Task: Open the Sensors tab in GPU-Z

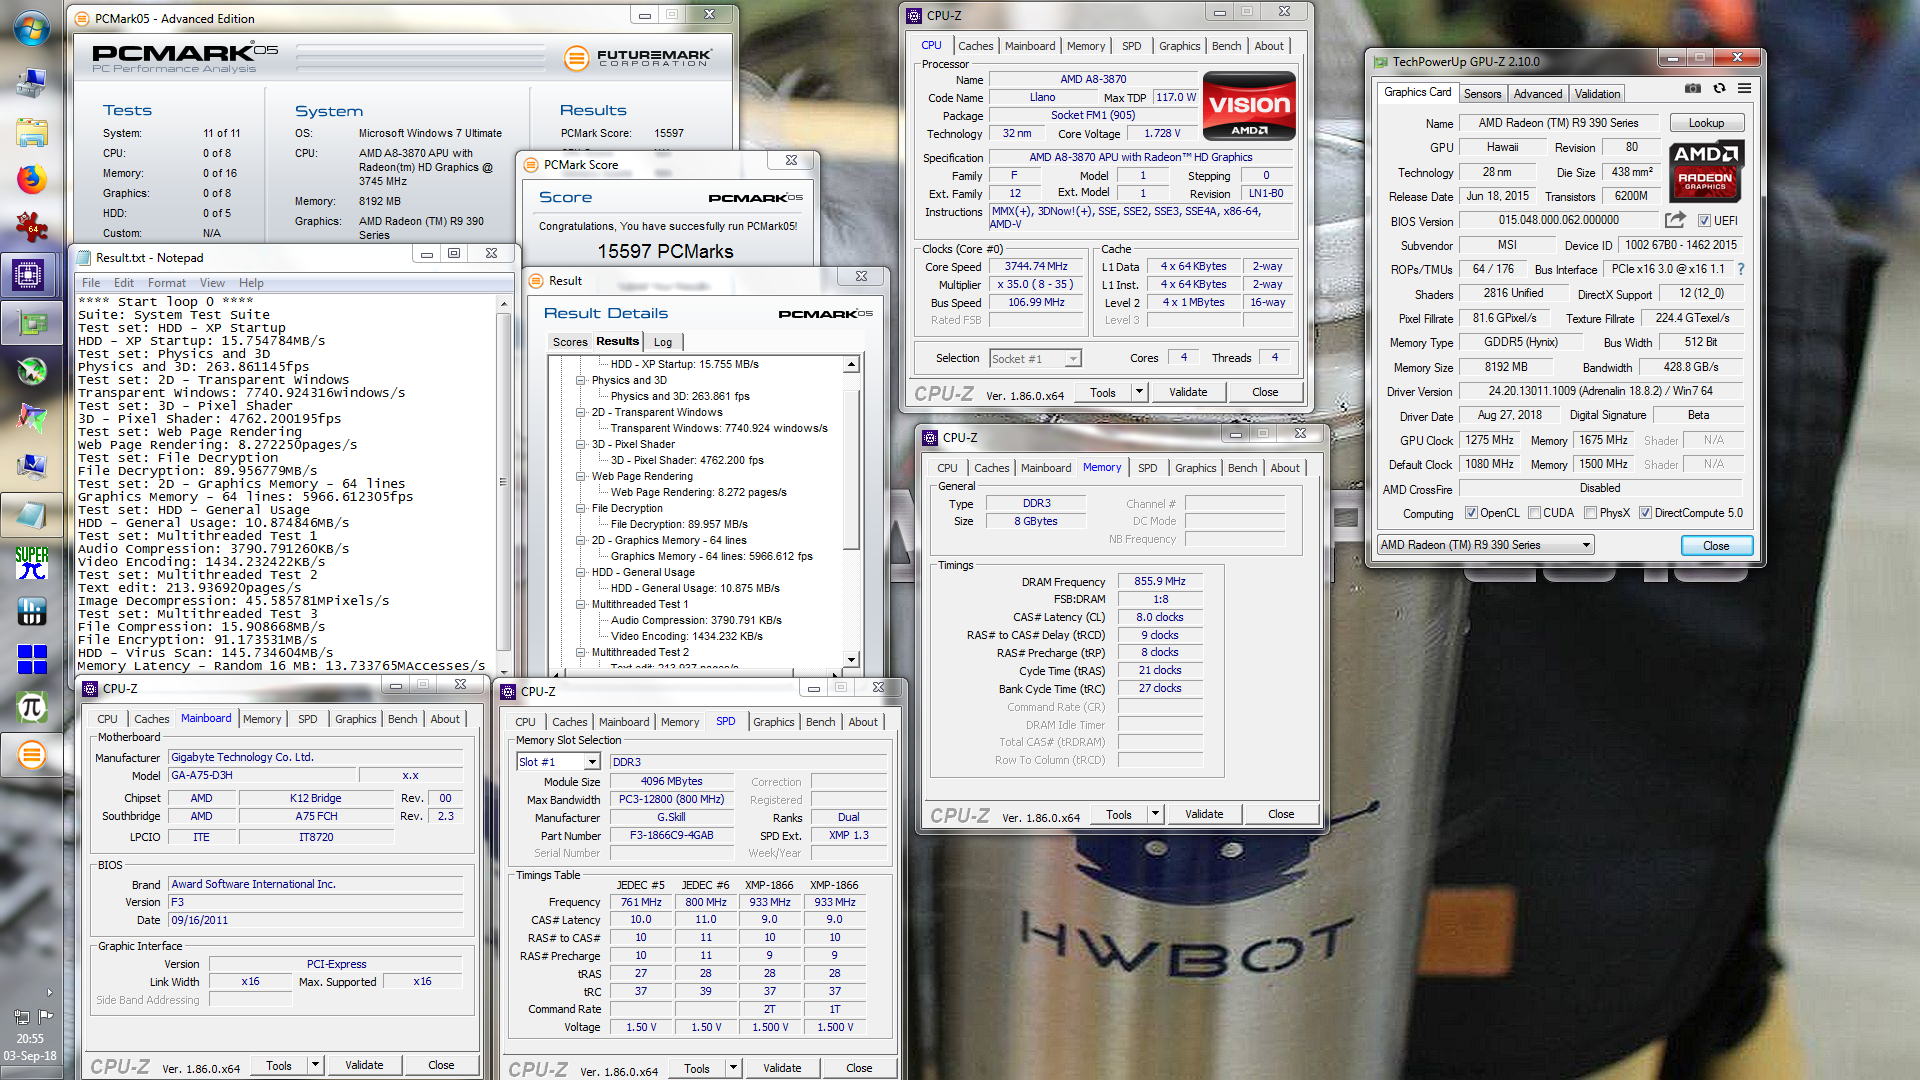Action: pyautogui.click(x=1482, y=94)
